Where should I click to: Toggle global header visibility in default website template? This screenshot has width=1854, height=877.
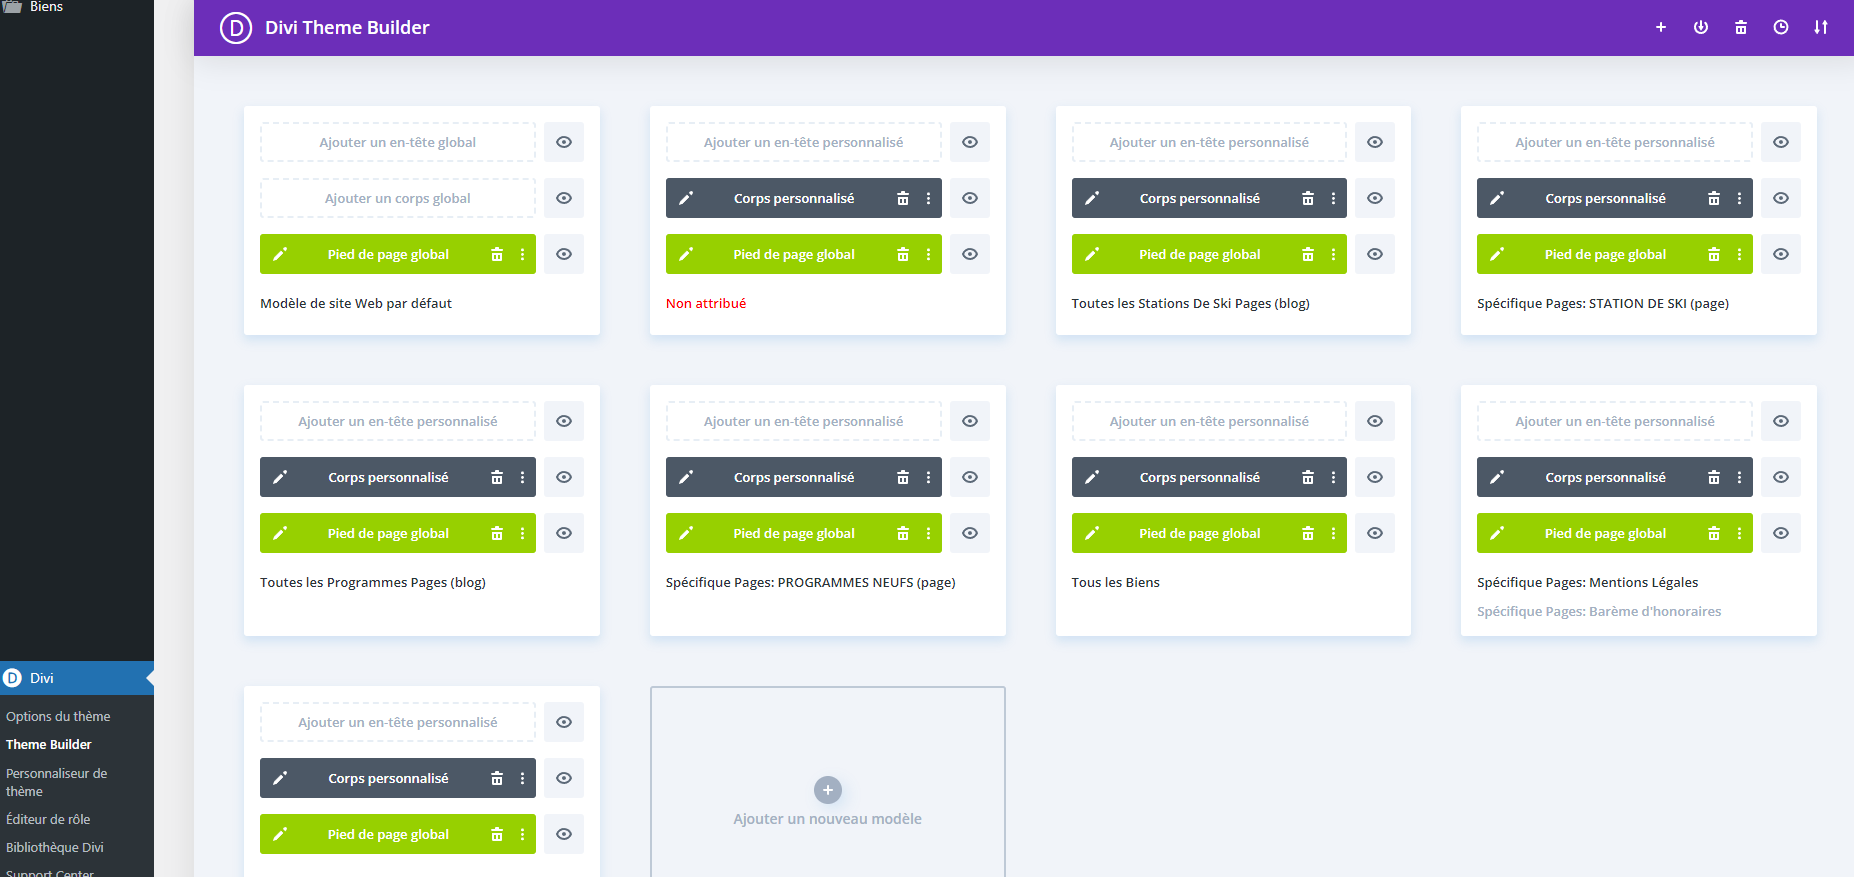(x=564, y=142)
